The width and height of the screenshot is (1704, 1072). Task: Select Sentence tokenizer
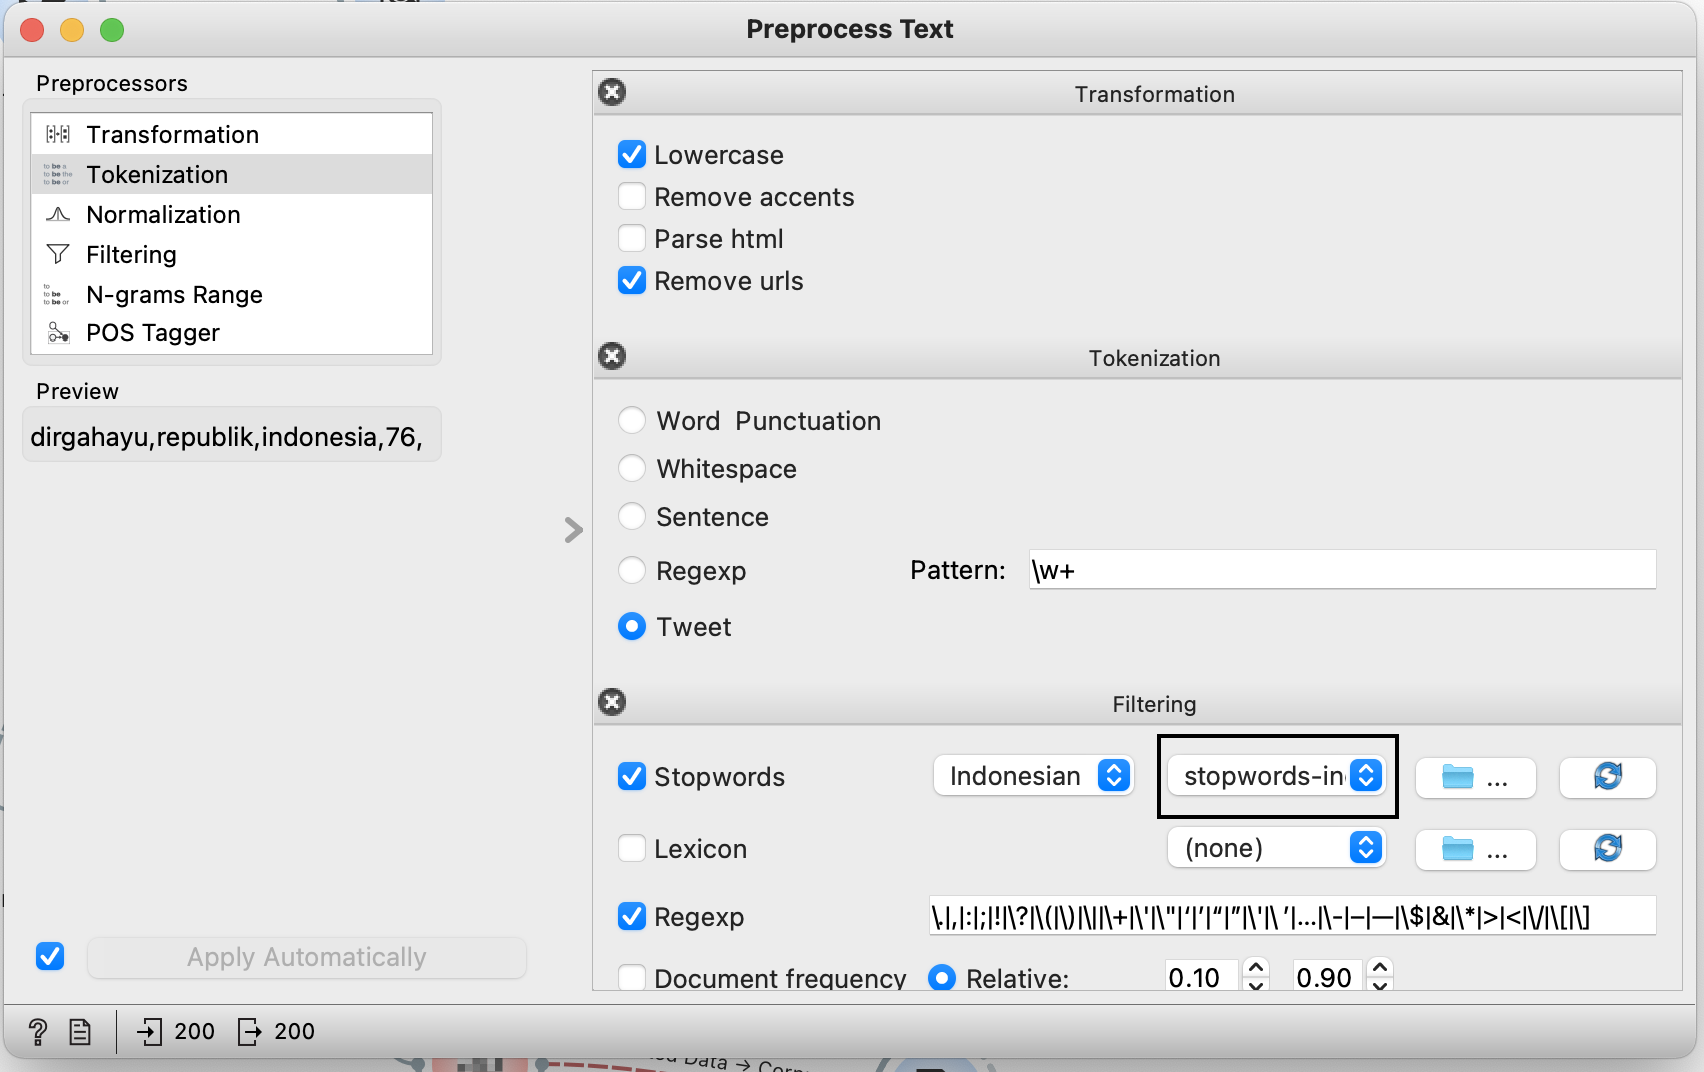[632, 516]
